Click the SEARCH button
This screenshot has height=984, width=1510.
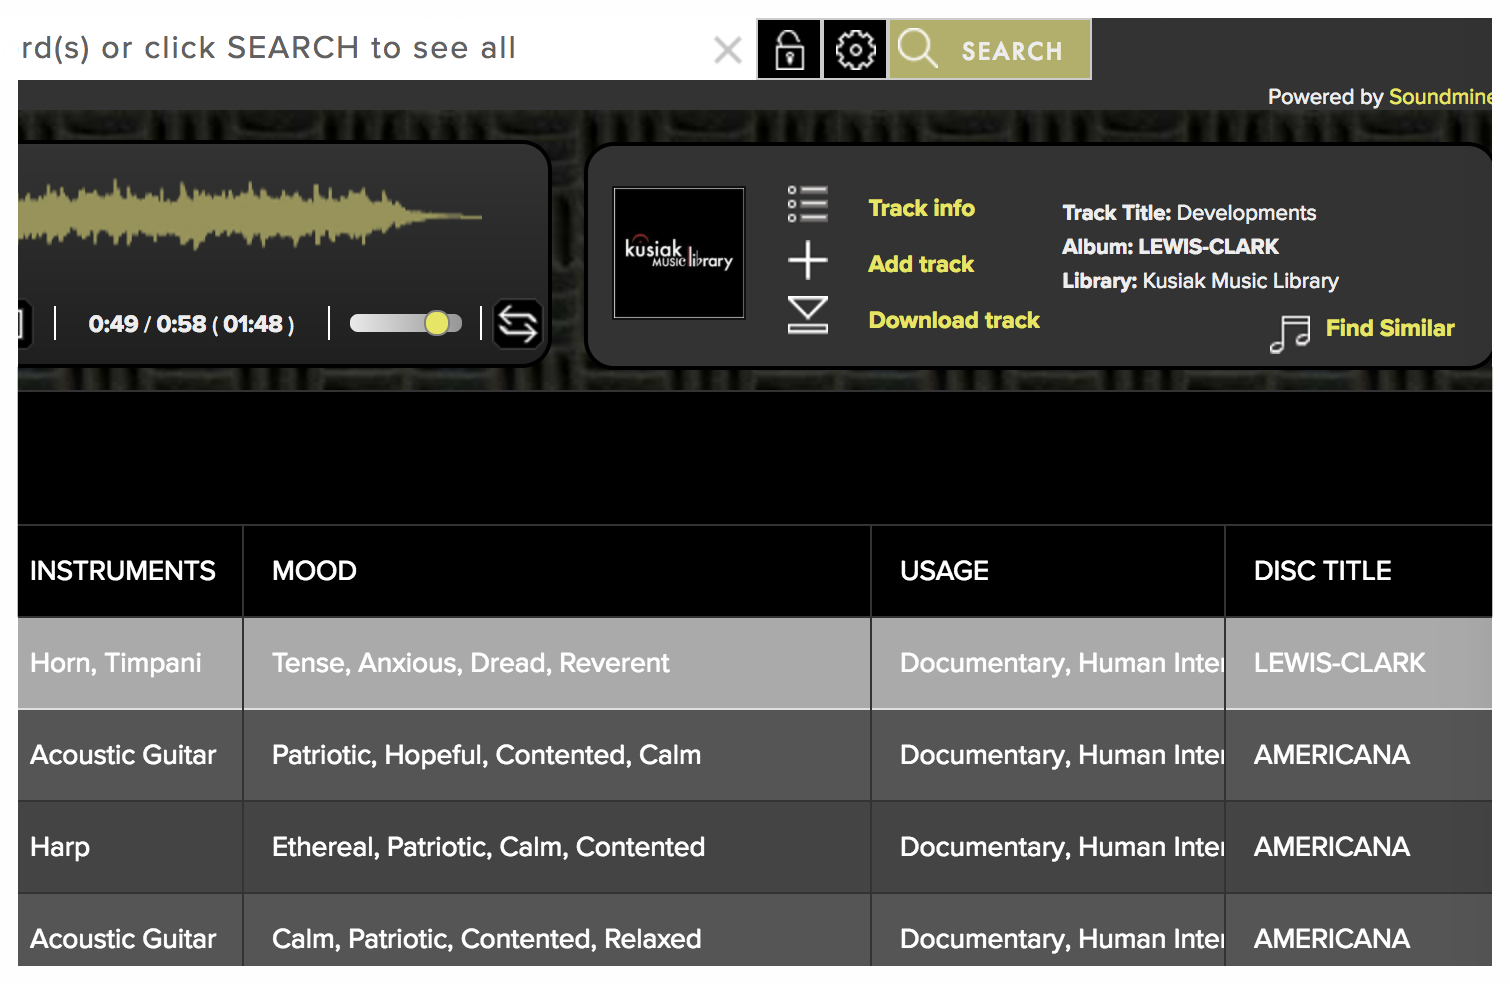pyautogui.click(x=990, y=49)
